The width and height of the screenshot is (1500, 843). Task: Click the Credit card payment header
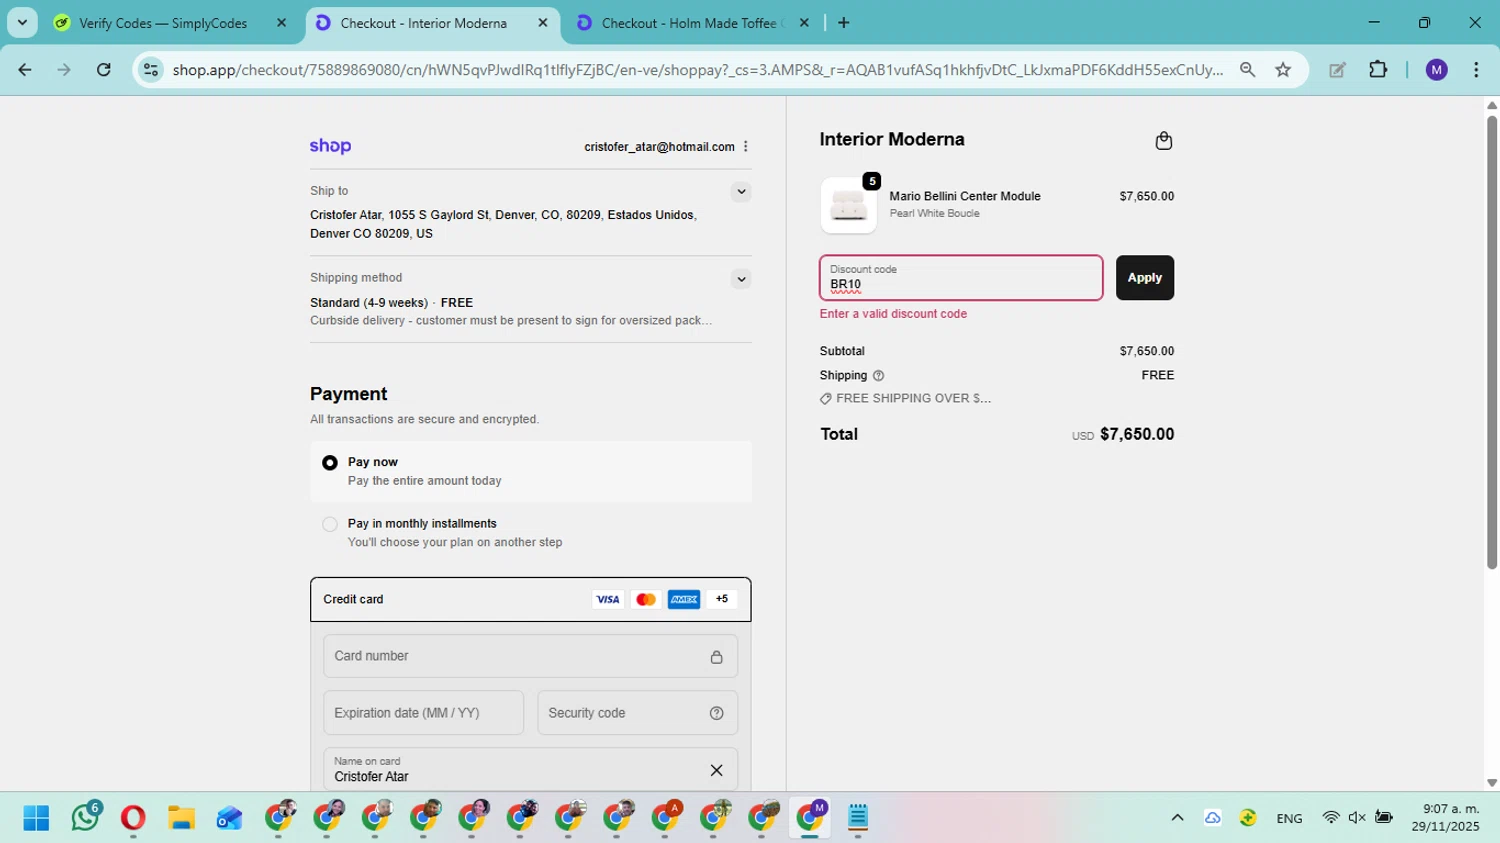click(x=530, y=600)
